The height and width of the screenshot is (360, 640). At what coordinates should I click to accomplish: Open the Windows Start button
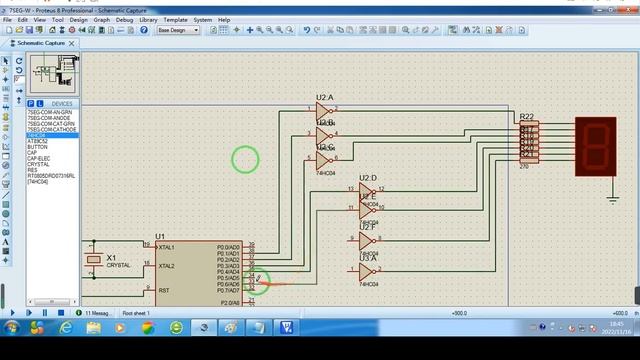click(x=11, y=328)
